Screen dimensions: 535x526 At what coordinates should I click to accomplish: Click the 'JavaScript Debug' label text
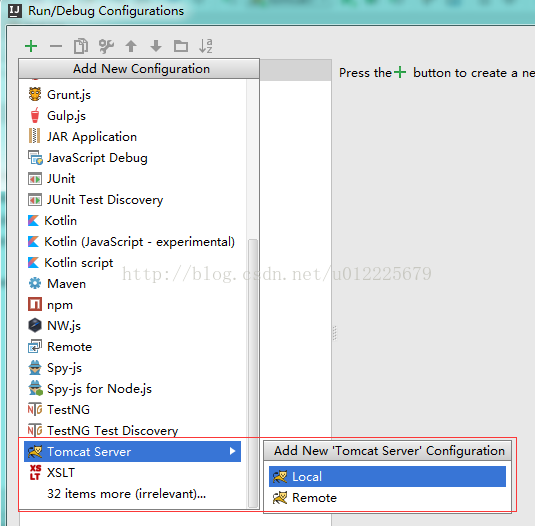pos(97,158)
